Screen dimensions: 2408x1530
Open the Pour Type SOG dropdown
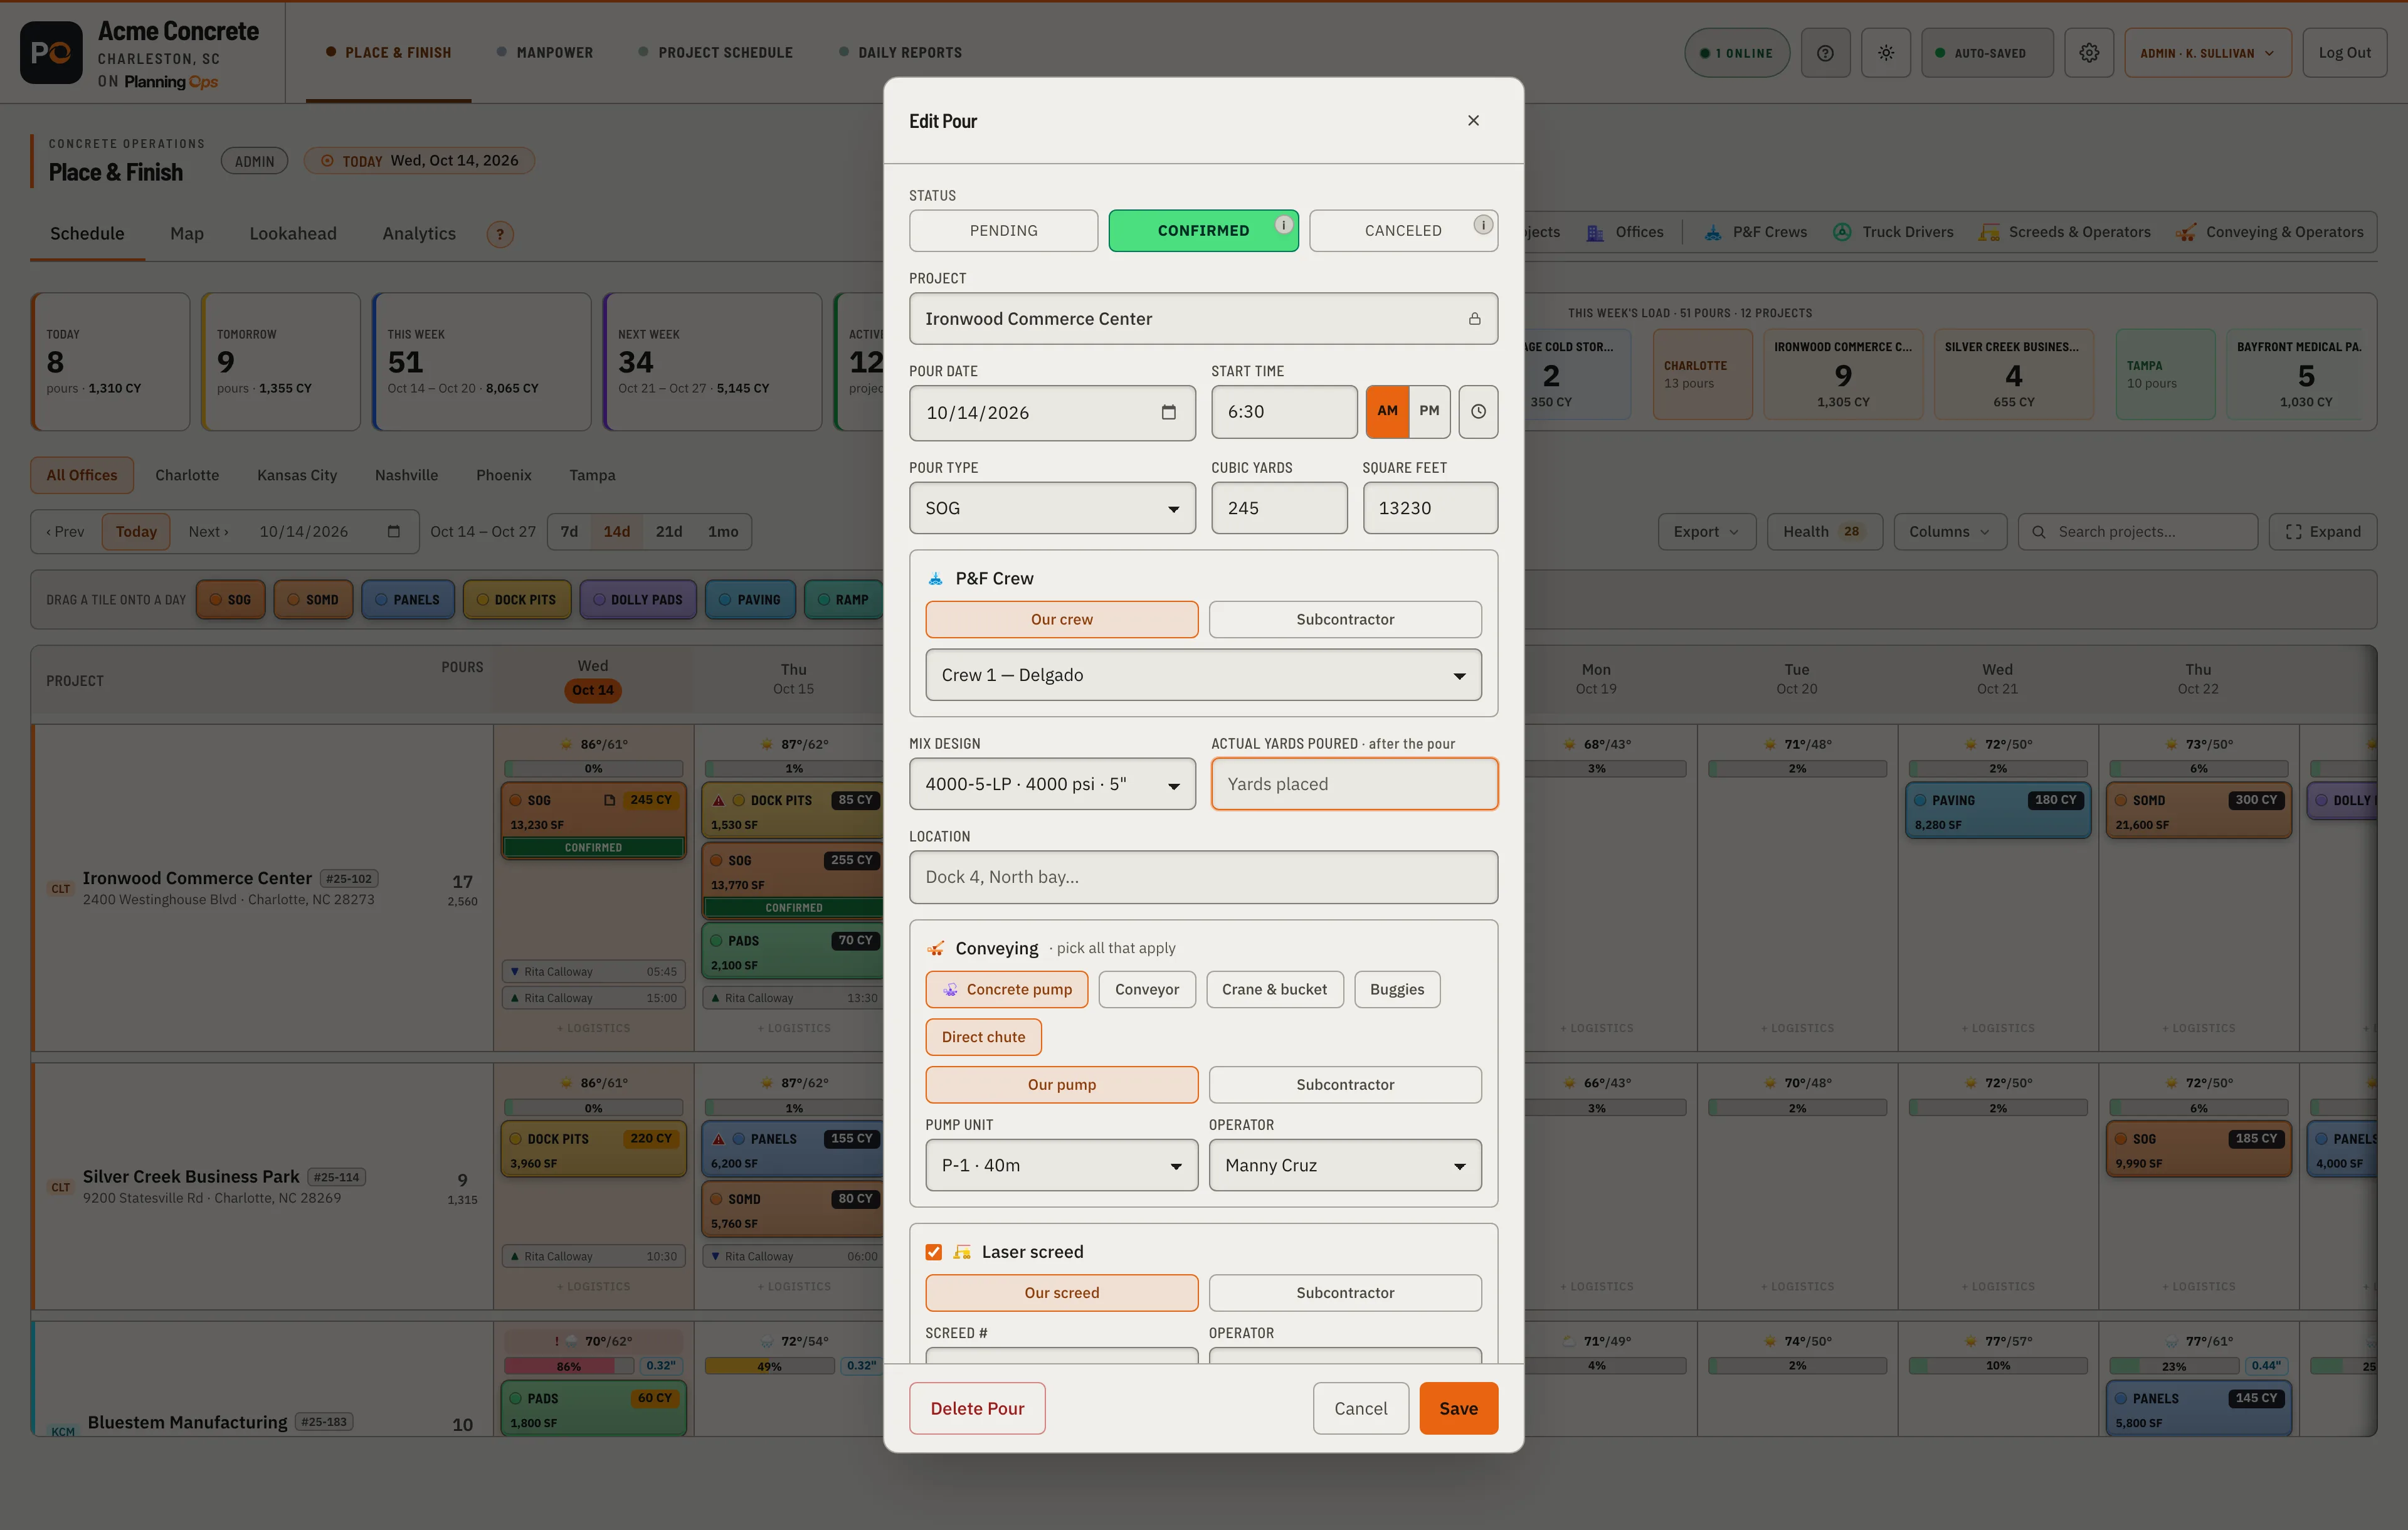[1052, 508]
